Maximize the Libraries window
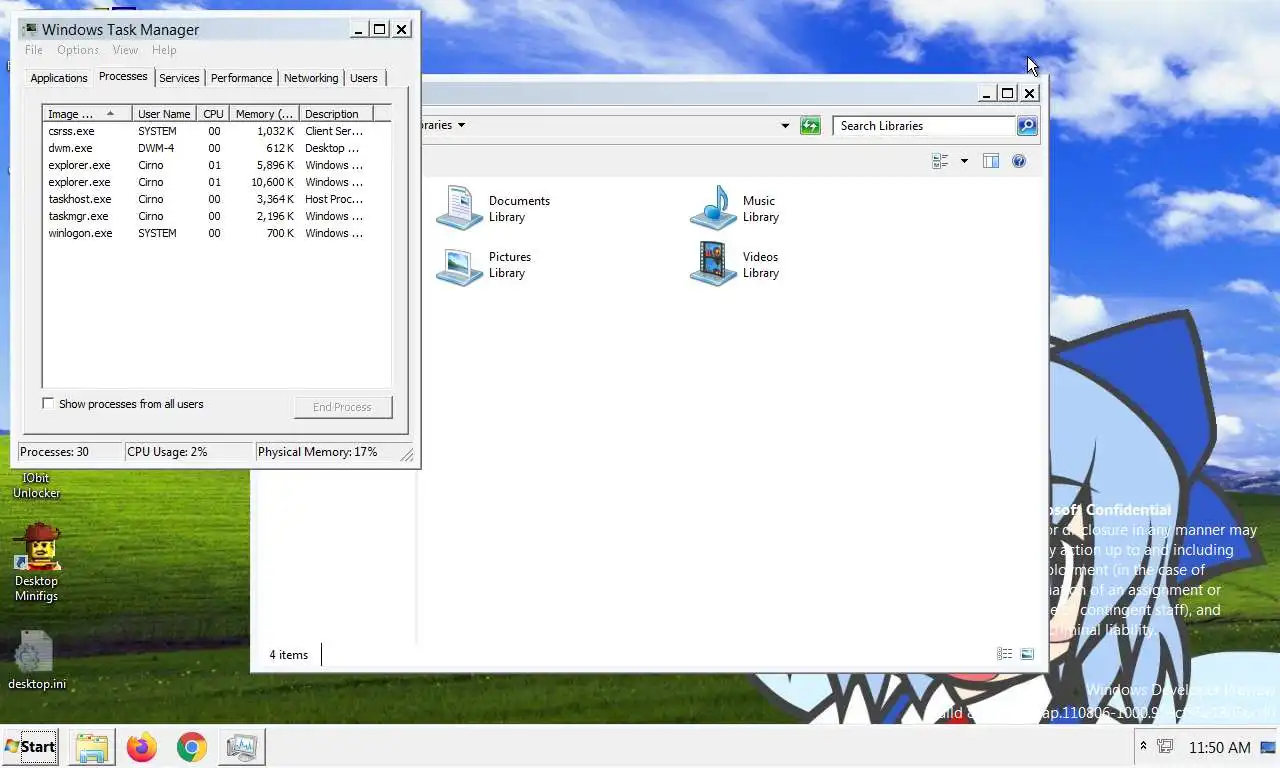The height and width of the screenshot is (768, 1280). pos(1008,93)
